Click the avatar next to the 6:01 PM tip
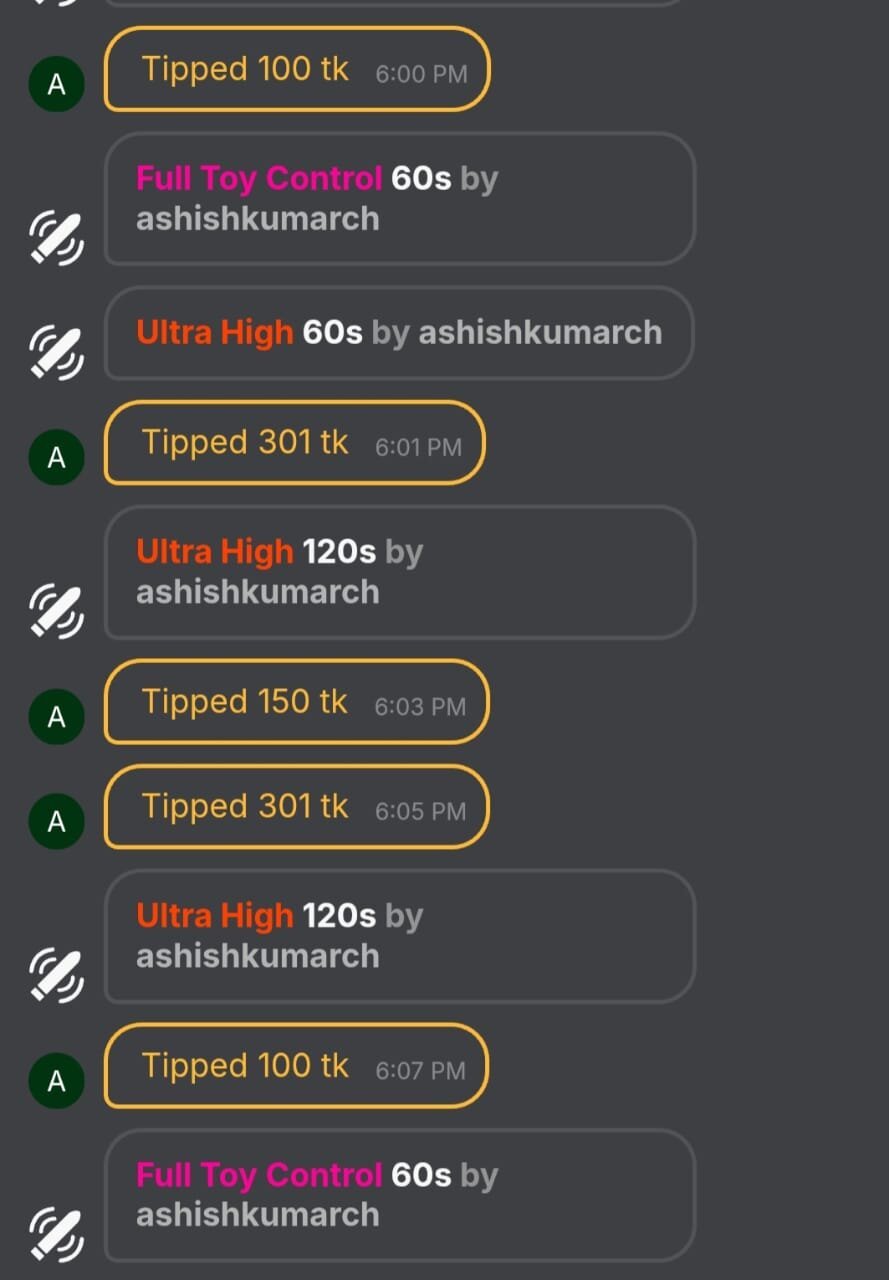 coord(56,458)
